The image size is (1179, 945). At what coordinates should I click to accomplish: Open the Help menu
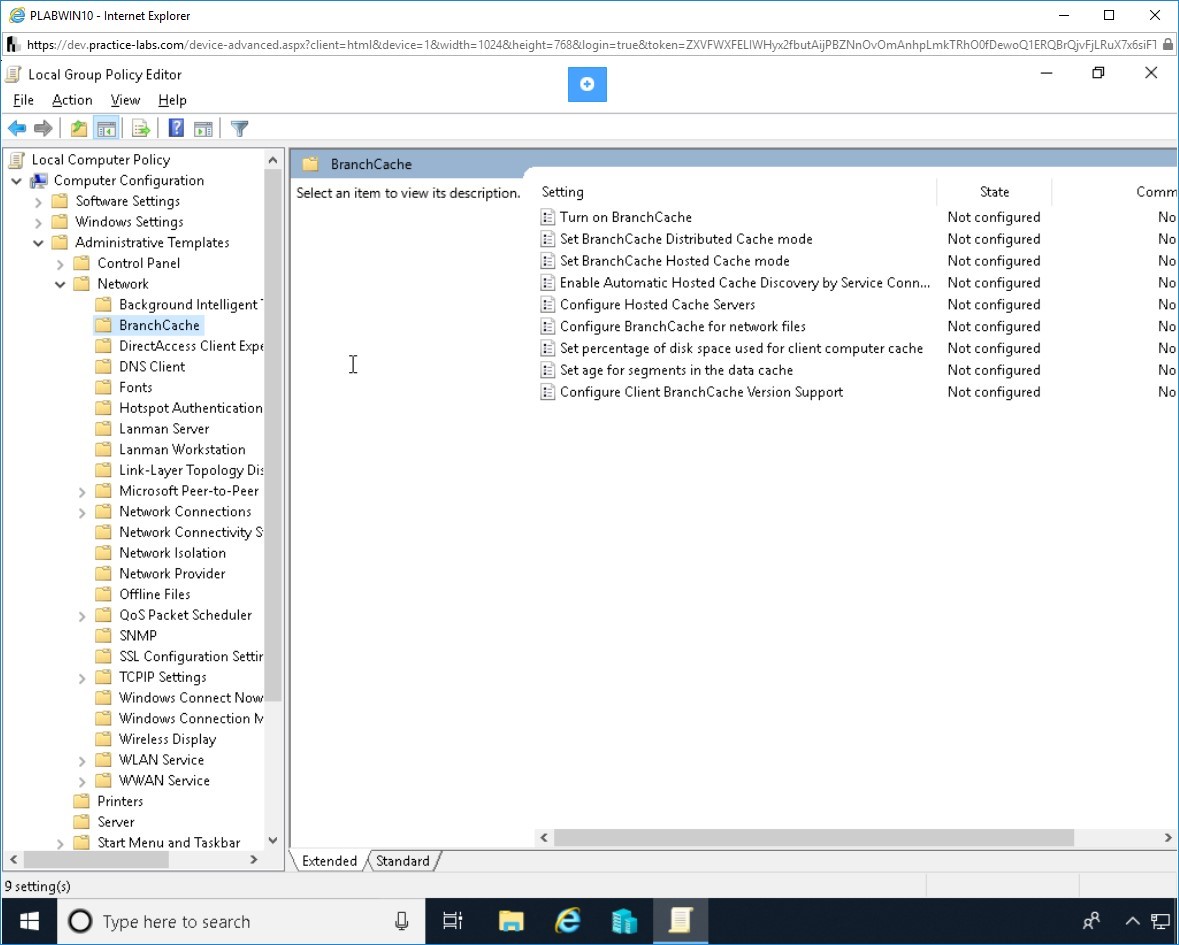(x=172, y=100)
